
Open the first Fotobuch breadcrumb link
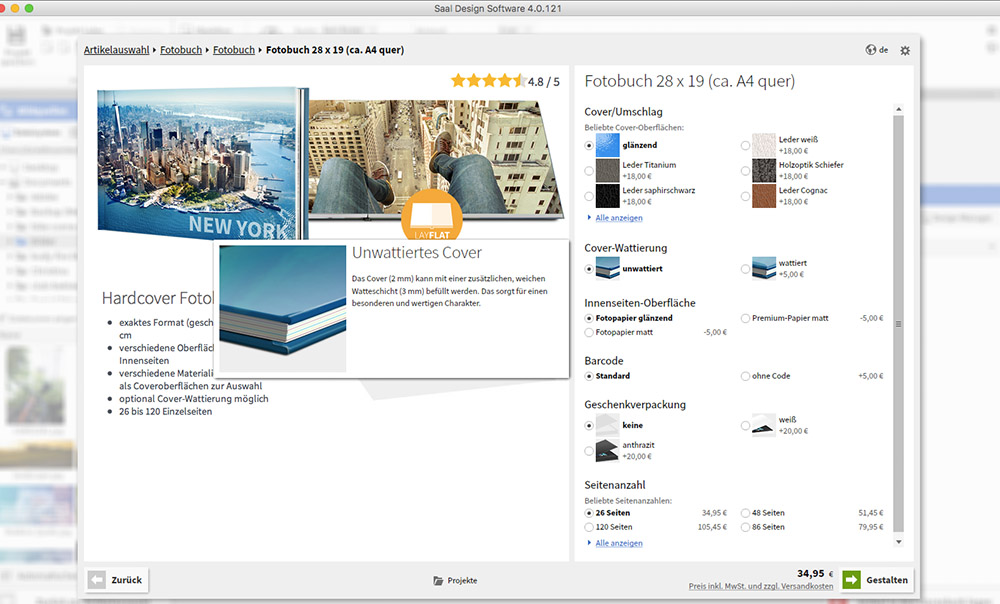[181, 50]
